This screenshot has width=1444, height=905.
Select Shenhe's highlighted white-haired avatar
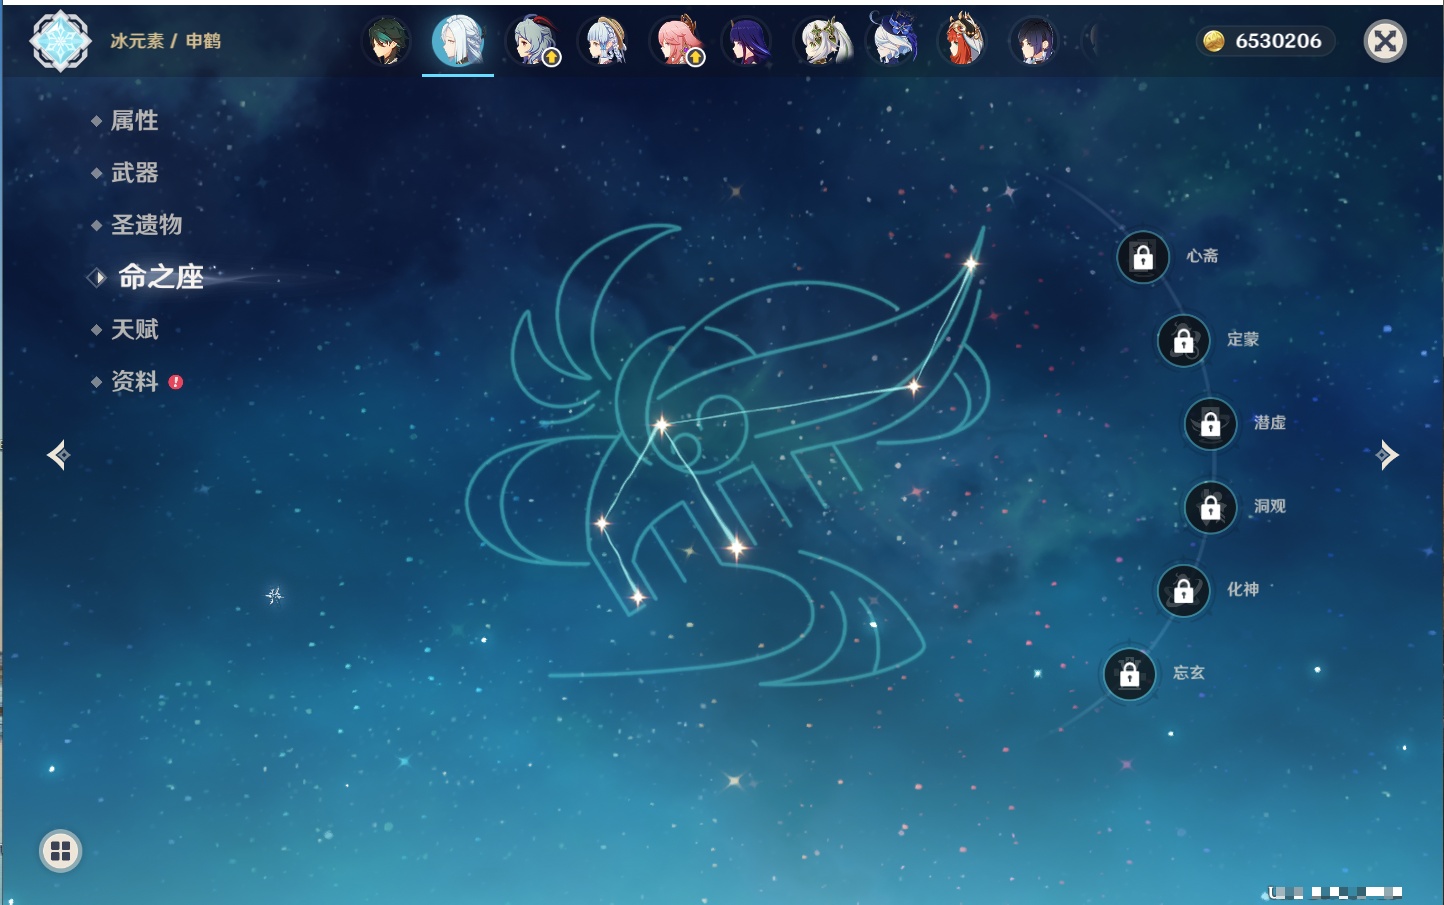click(458, 41)
